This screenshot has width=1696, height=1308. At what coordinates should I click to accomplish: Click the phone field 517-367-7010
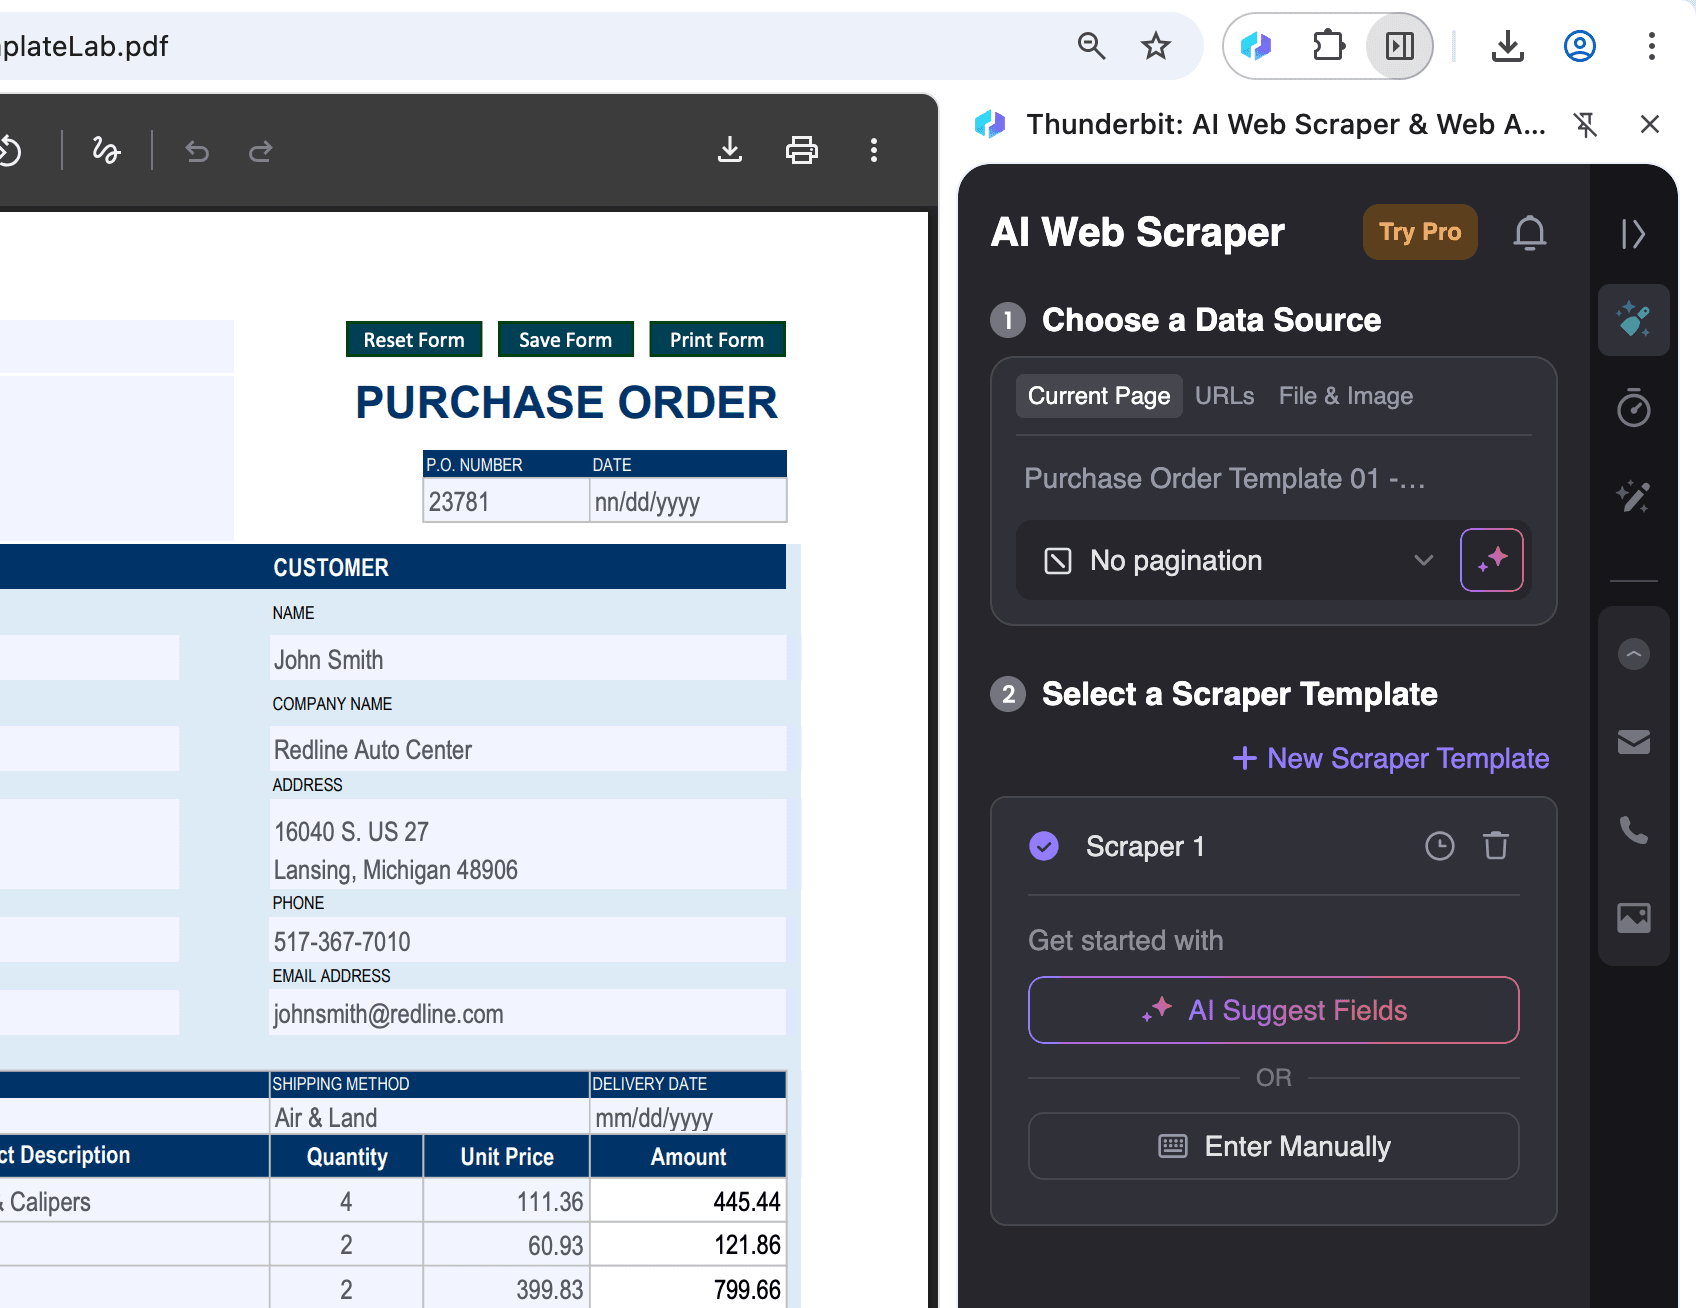pyautogui.click(x=527, y=941)
